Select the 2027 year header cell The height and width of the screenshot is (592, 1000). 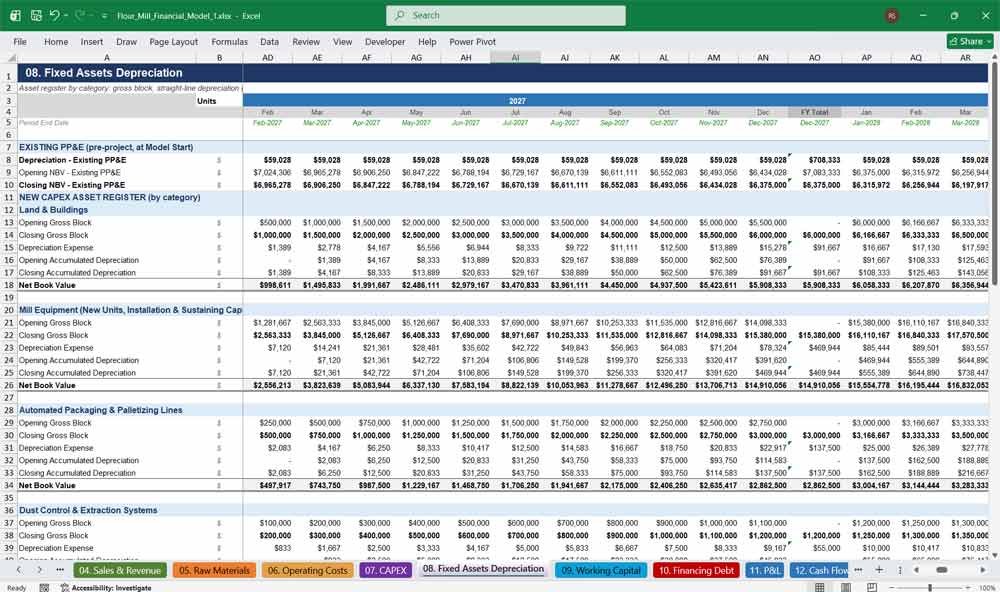tap(517, 101)
